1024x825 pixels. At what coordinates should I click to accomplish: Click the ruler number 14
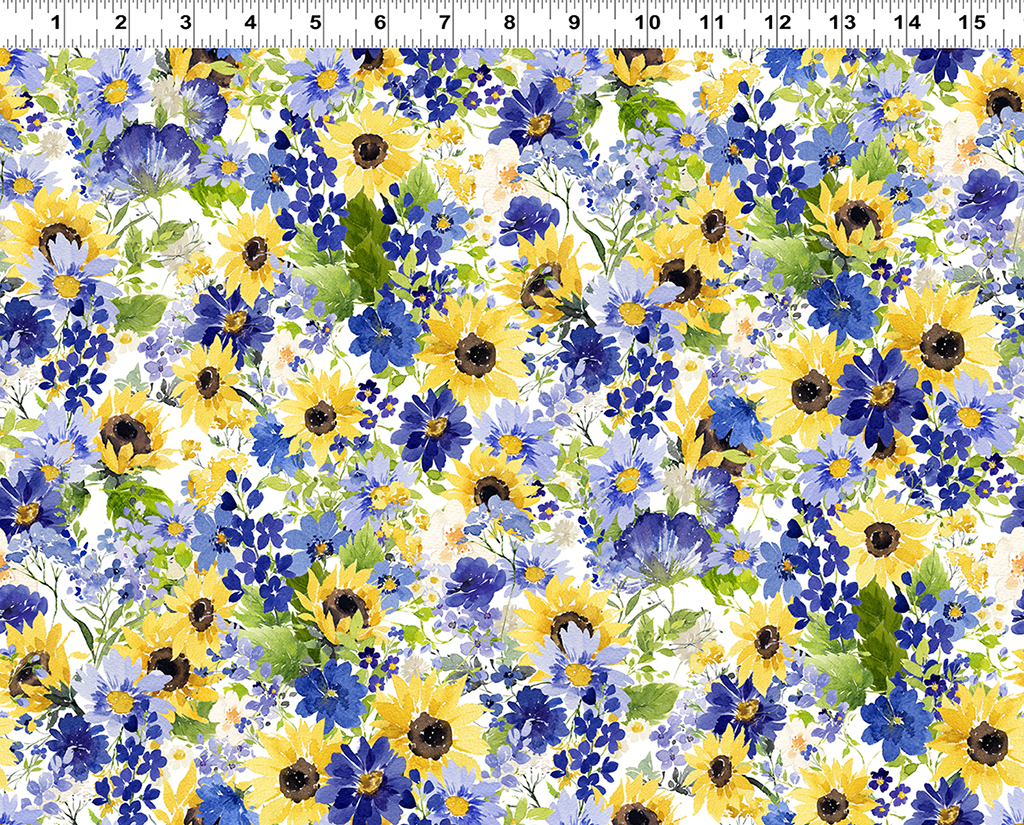(906, 23)
